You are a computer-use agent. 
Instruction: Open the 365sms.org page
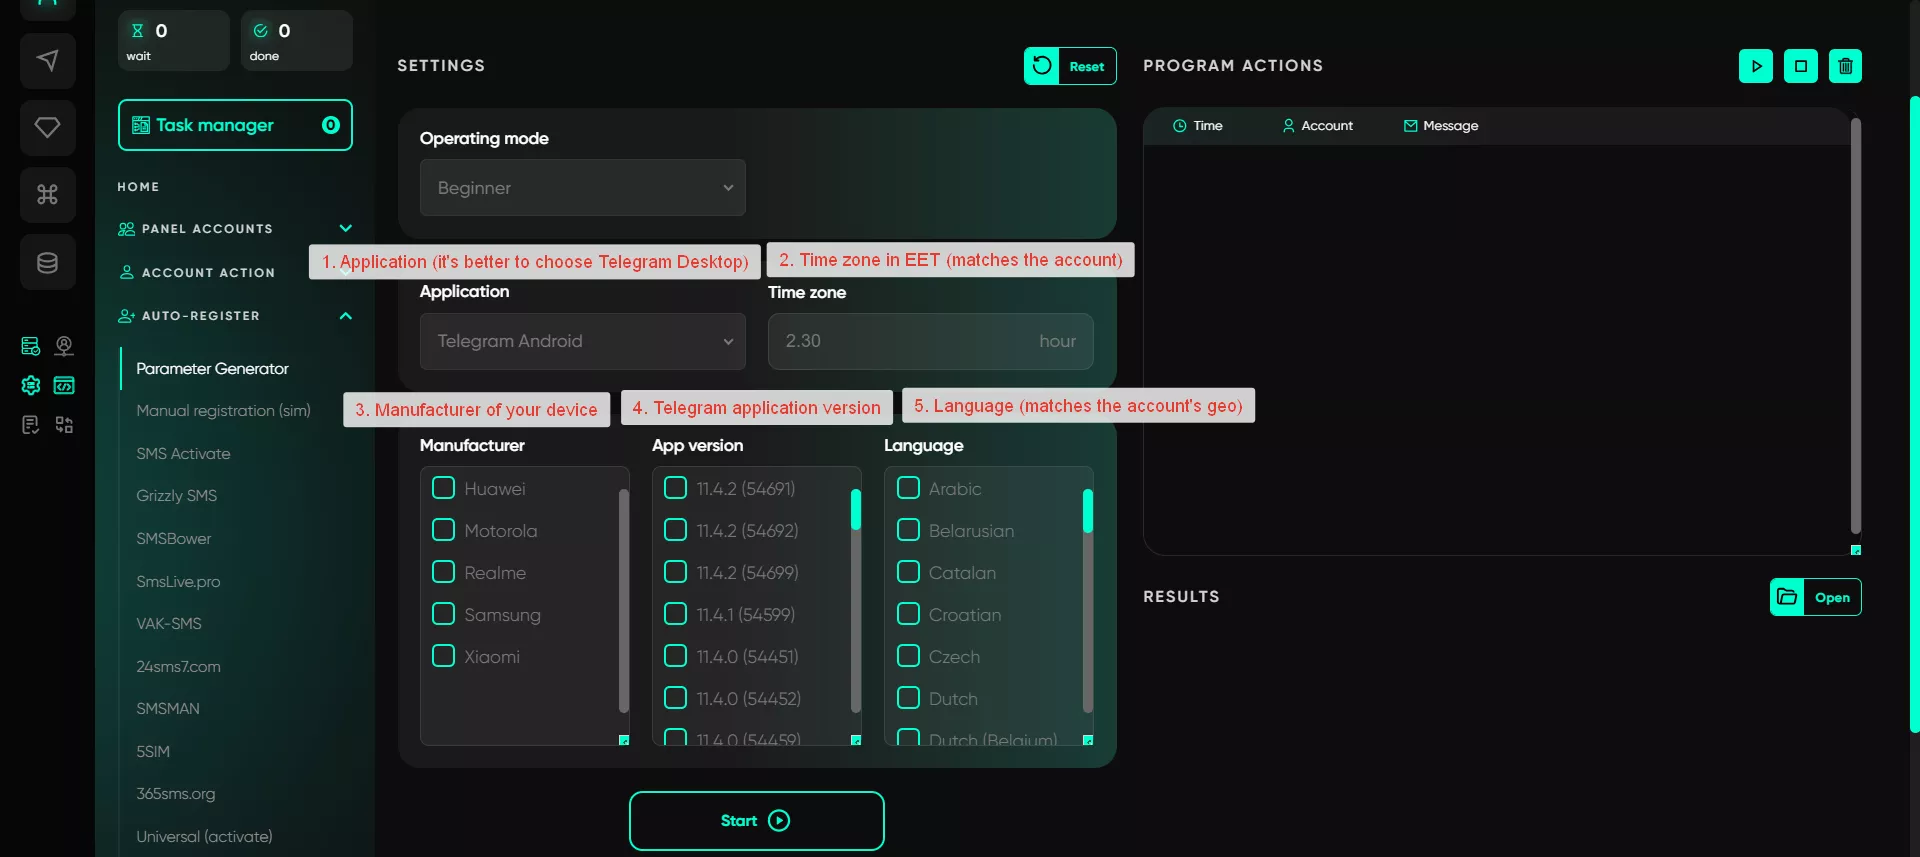(x=176, y=794)
